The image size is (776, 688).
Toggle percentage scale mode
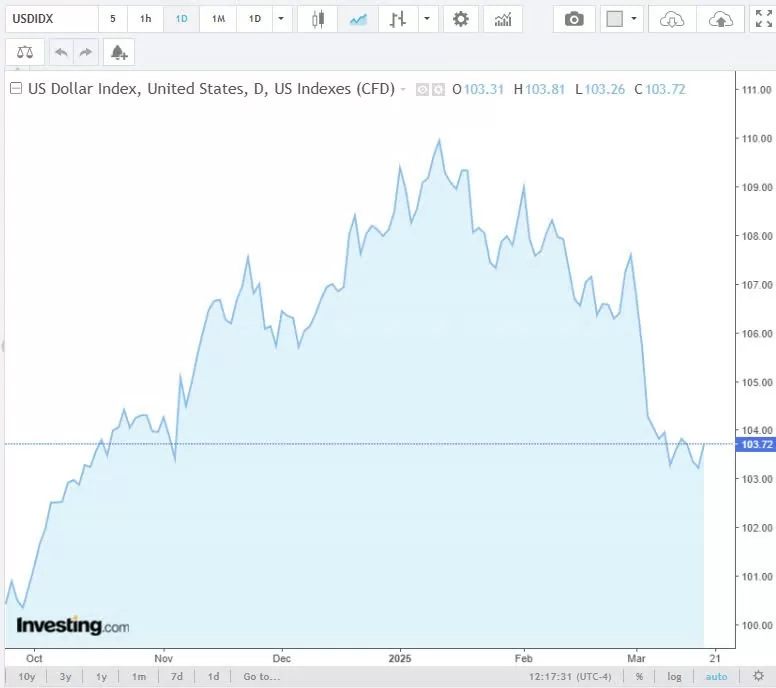(x=639, y=677)
